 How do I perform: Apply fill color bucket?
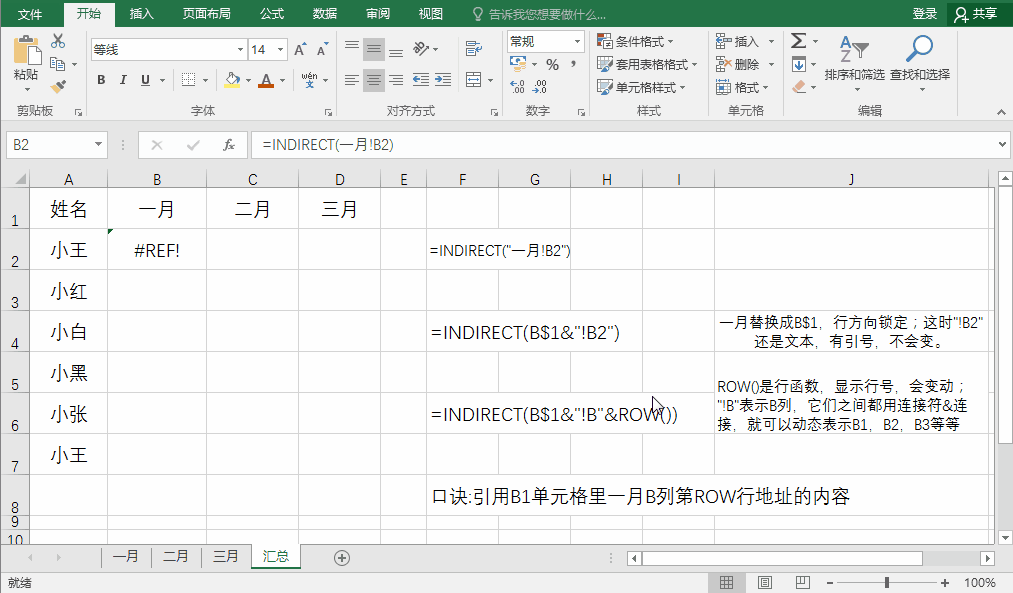click(232, 80)
